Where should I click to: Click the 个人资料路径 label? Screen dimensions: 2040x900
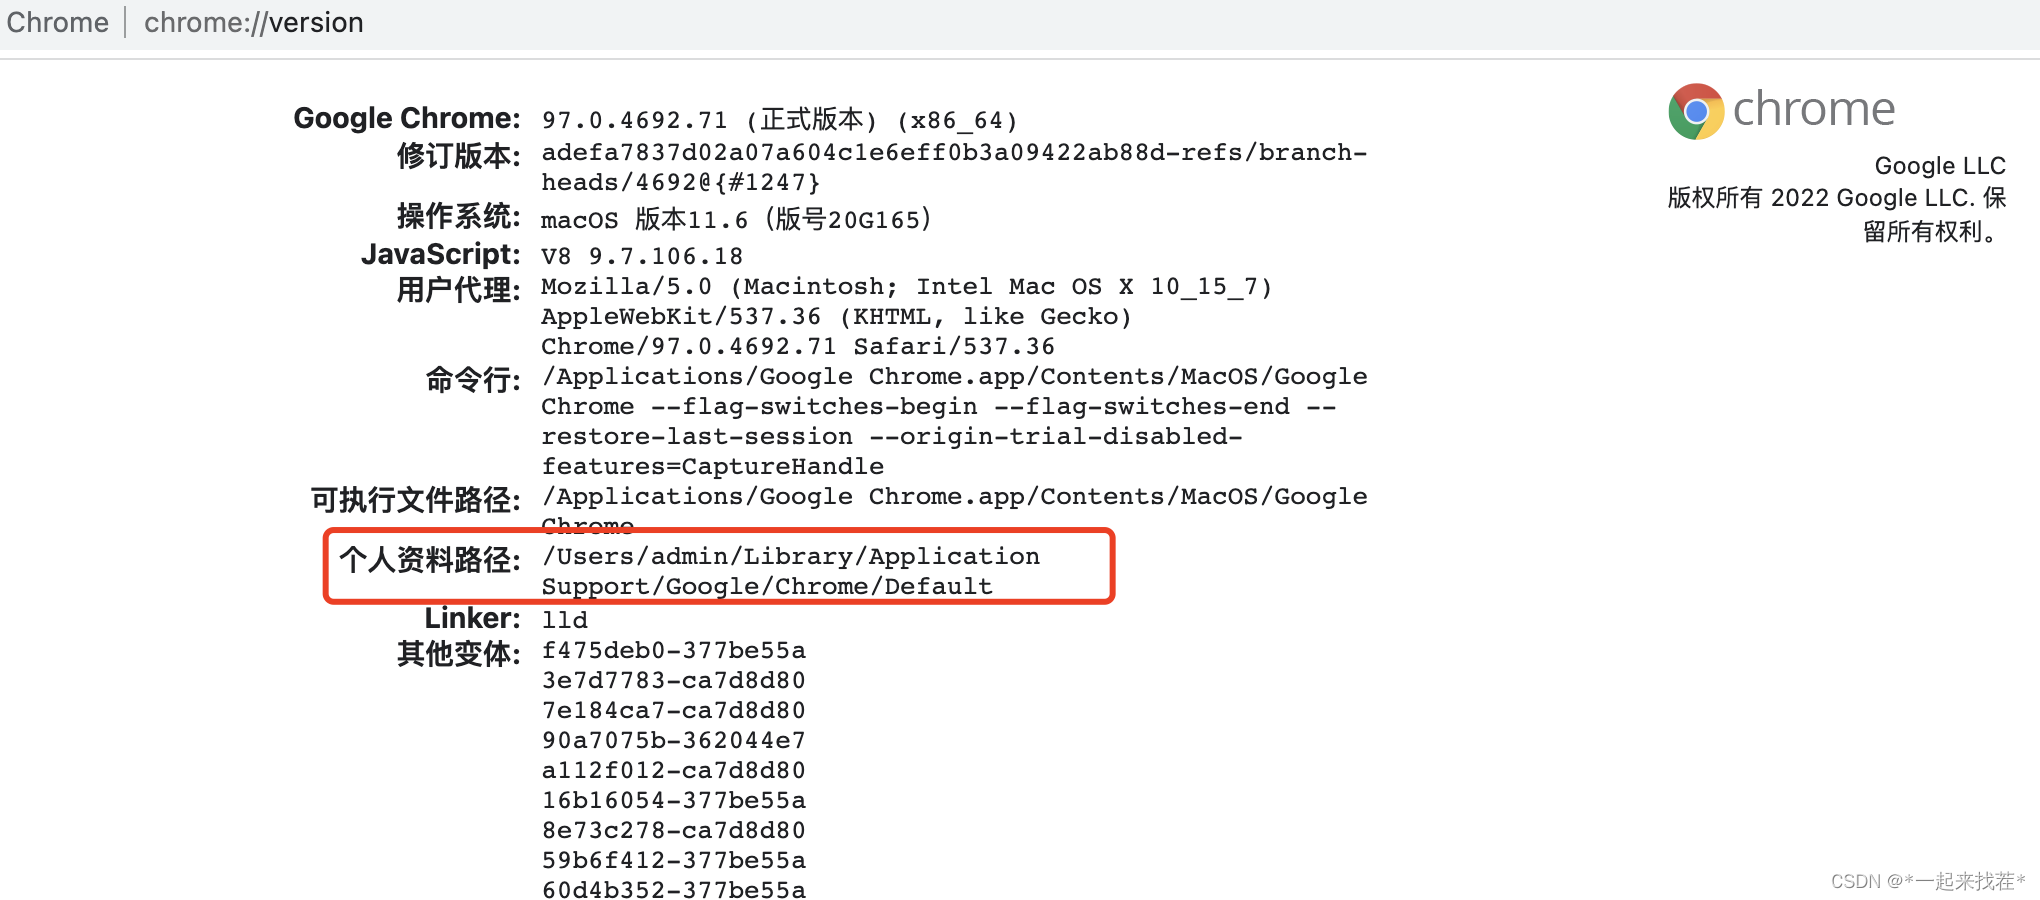point(430,560)
